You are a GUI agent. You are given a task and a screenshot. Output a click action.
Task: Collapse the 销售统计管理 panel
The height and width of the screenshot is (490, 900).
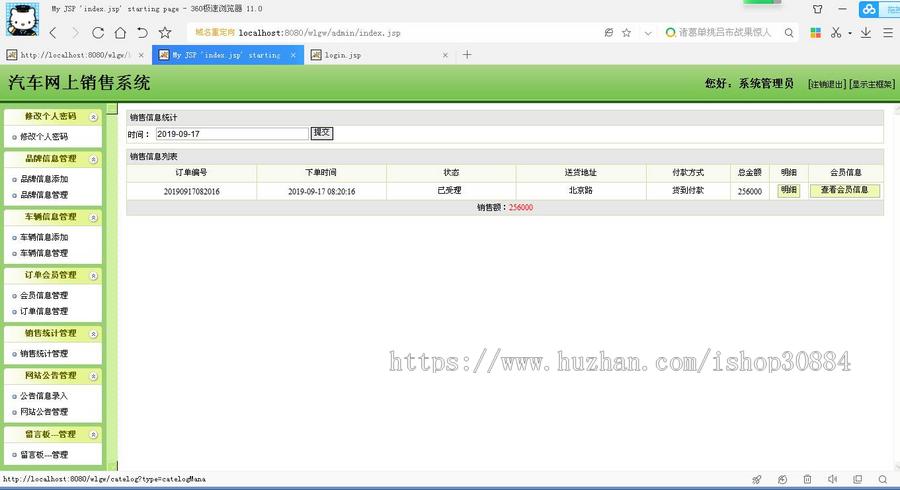tap(93, 334)
